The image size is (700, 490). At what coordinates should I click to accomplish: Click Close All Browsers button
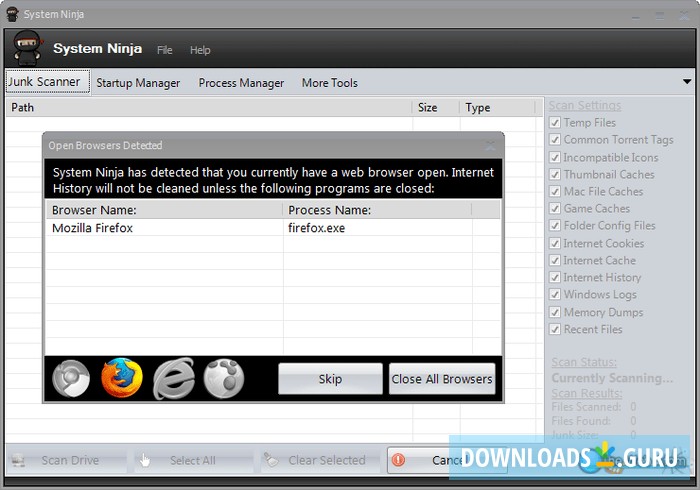(x=442, y=379)
